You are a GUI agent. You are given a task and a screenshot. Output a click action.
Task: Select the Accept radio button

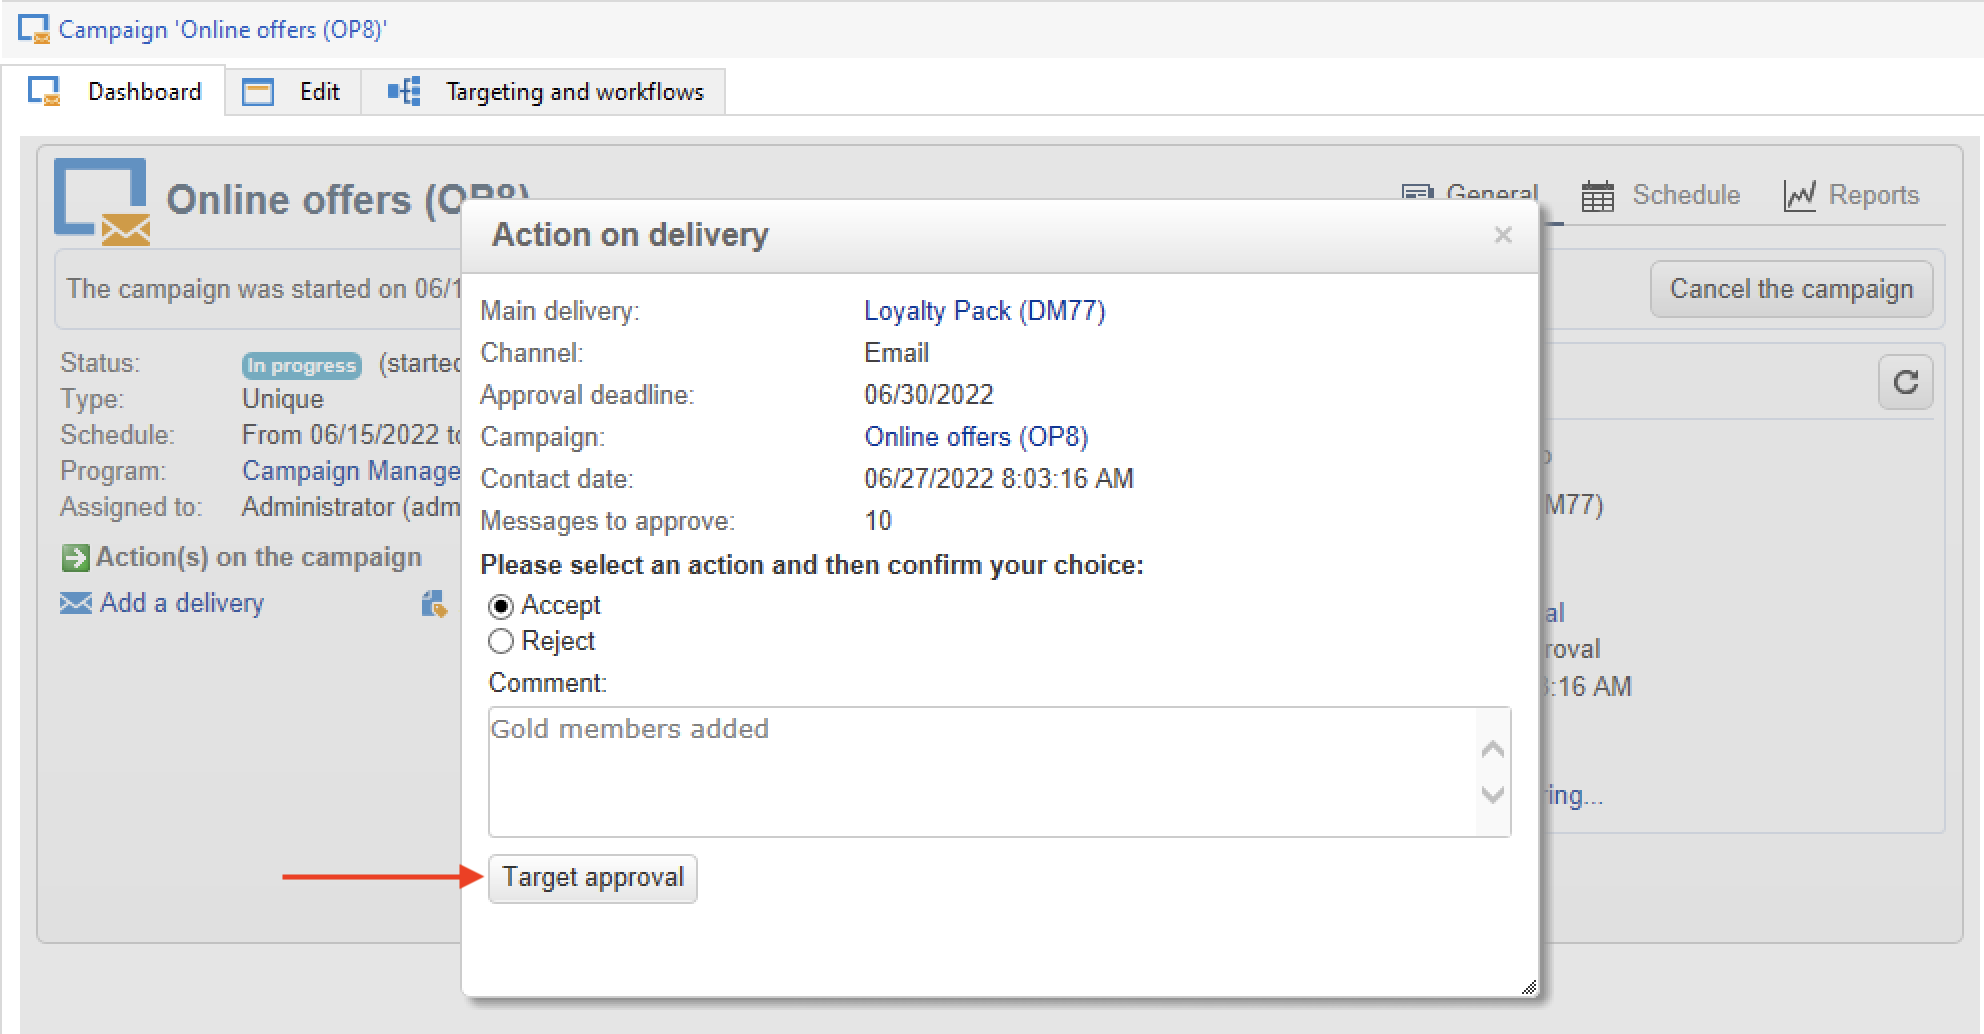click(501, 606)
